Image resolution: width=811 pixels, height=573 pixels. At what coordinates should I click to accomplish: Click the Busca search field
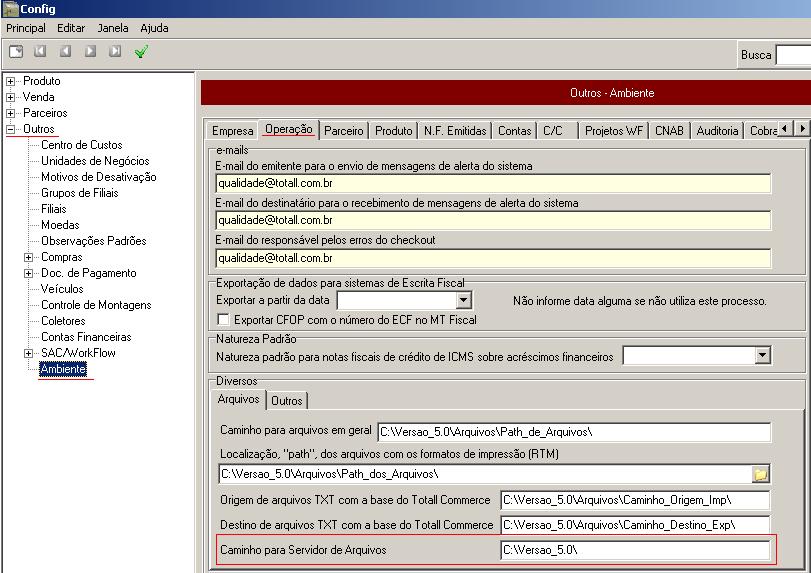[793, 55]
